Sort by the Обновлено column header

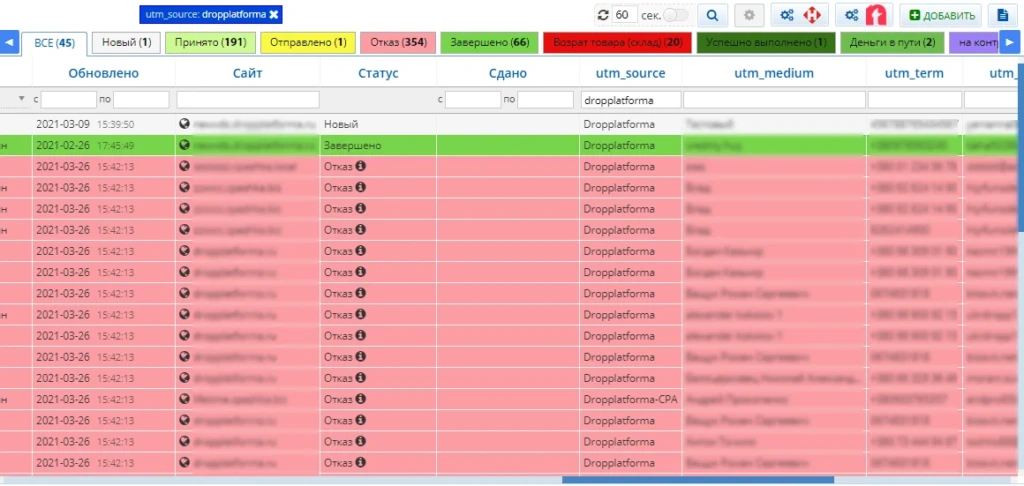coord(103,73)
